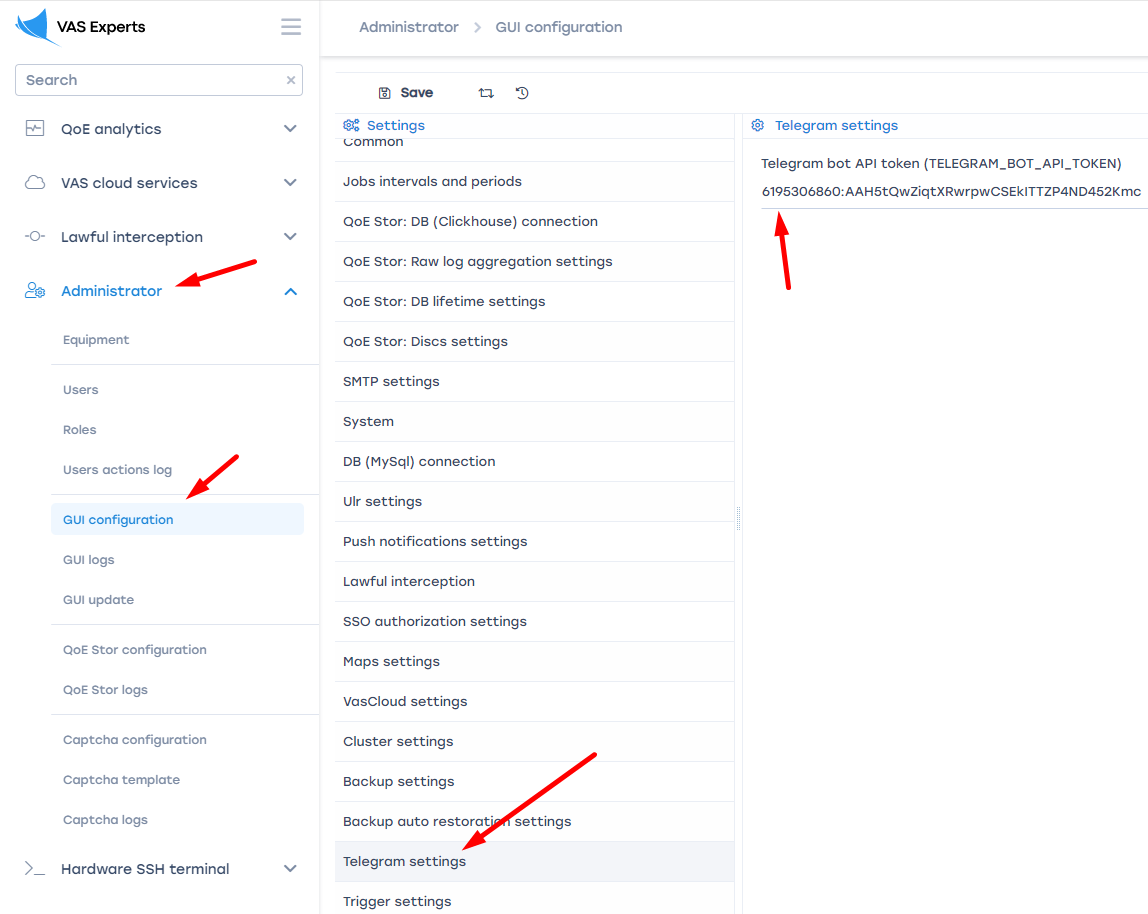Open the history clock icon in toolbar
Screen dimensions: 1148x914
pos(522,93)
